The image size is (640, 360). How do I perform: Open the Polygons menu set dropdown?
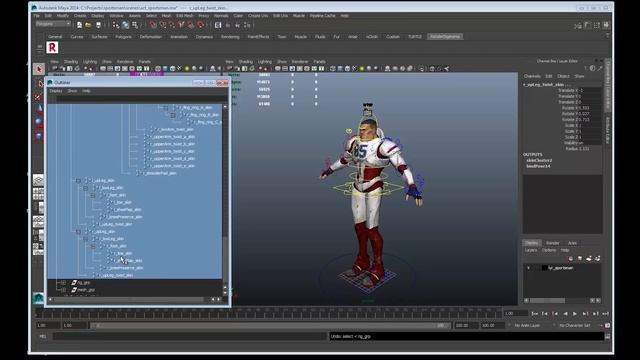point(53,24)
